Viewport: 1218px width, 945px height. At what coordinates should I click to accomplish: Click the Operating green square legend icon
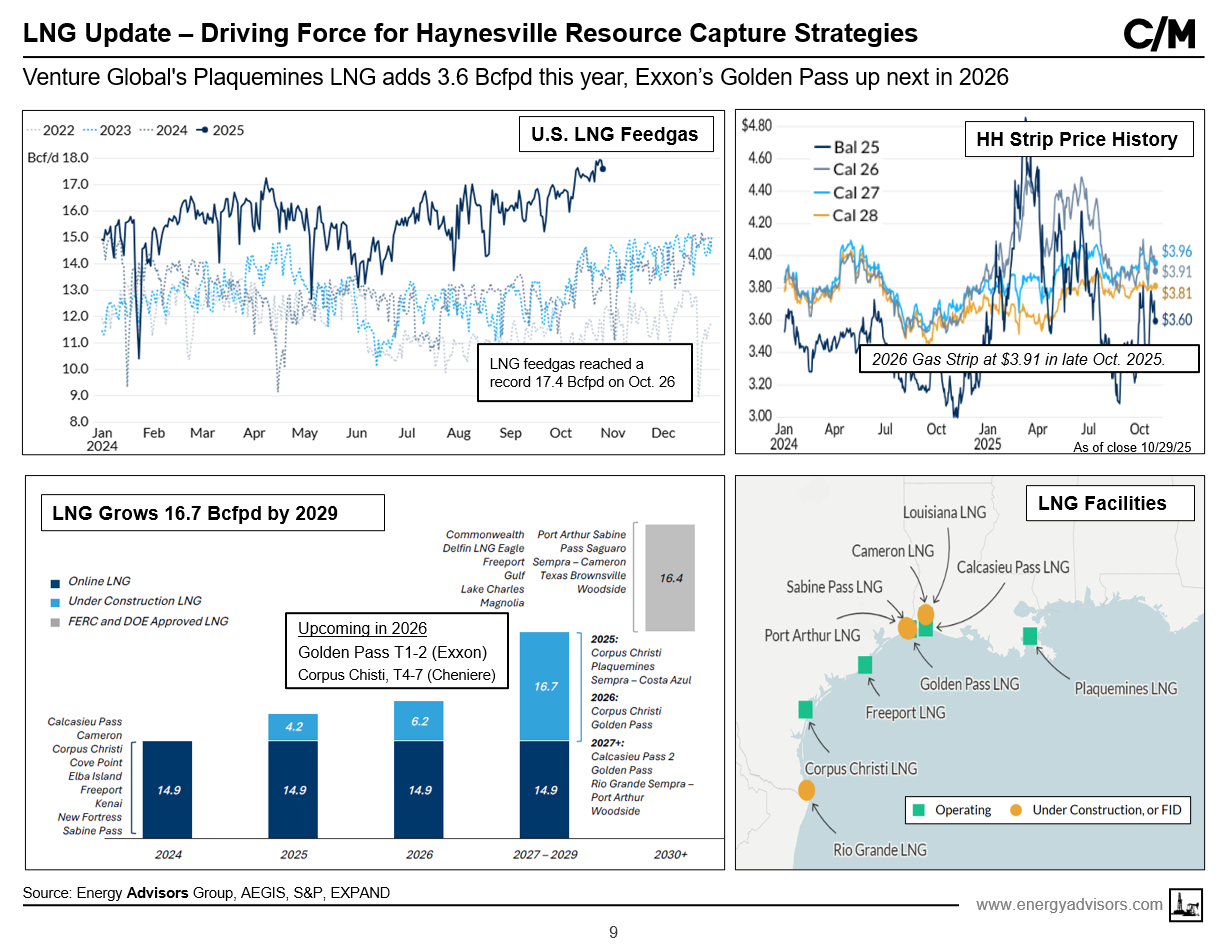pyautogui.click(x=919, y=810)
